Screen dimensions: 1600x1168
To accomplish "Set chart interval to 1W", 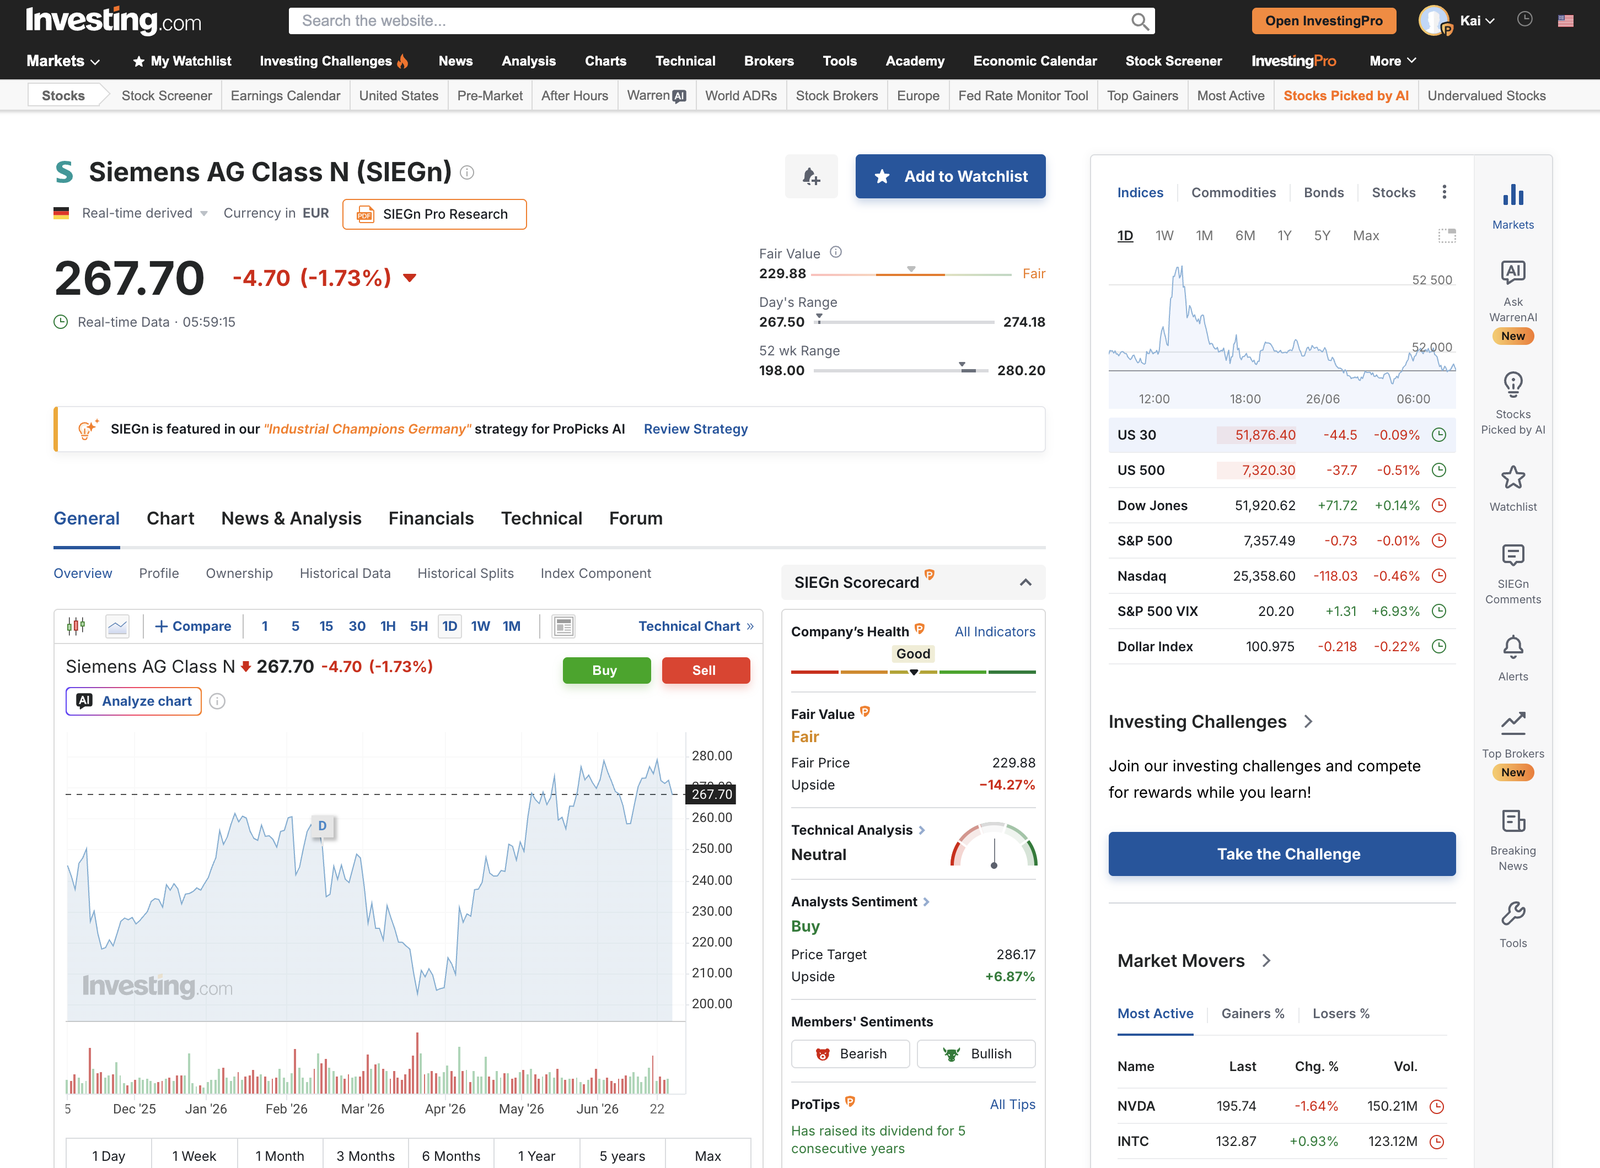I will coord(481,626).
